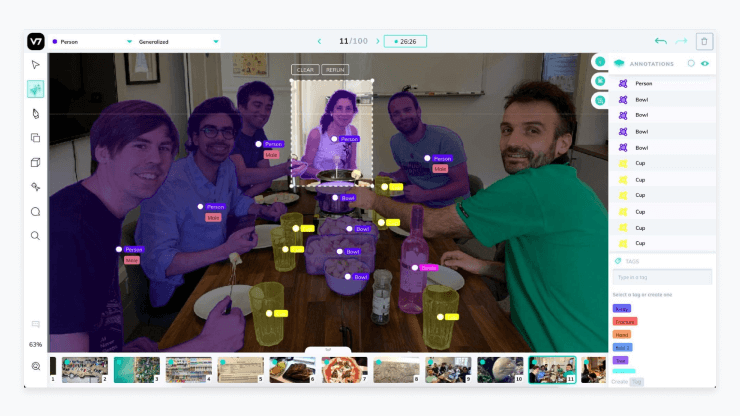Activate the Auto-Annotate magic tool
The width and height of the screenshot is (740, 416).
pyautogui.click(x=35, y=89)
